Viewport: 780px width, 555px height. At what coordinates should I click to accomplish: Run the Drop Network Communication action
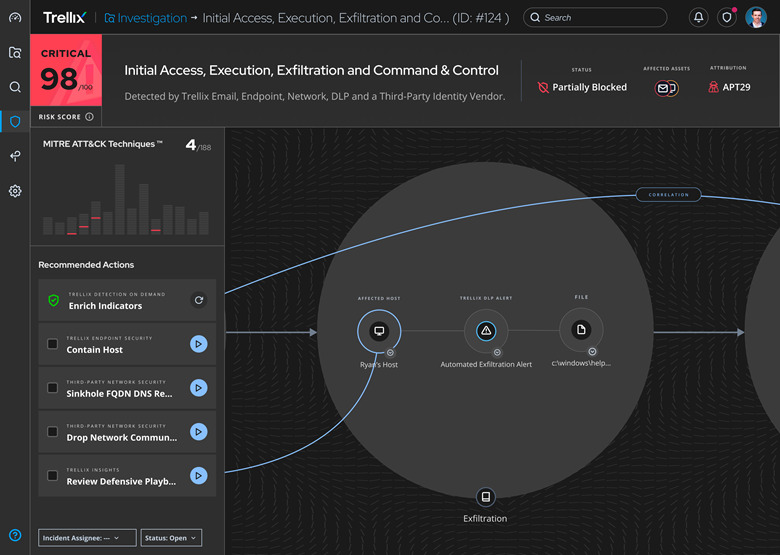198,432
